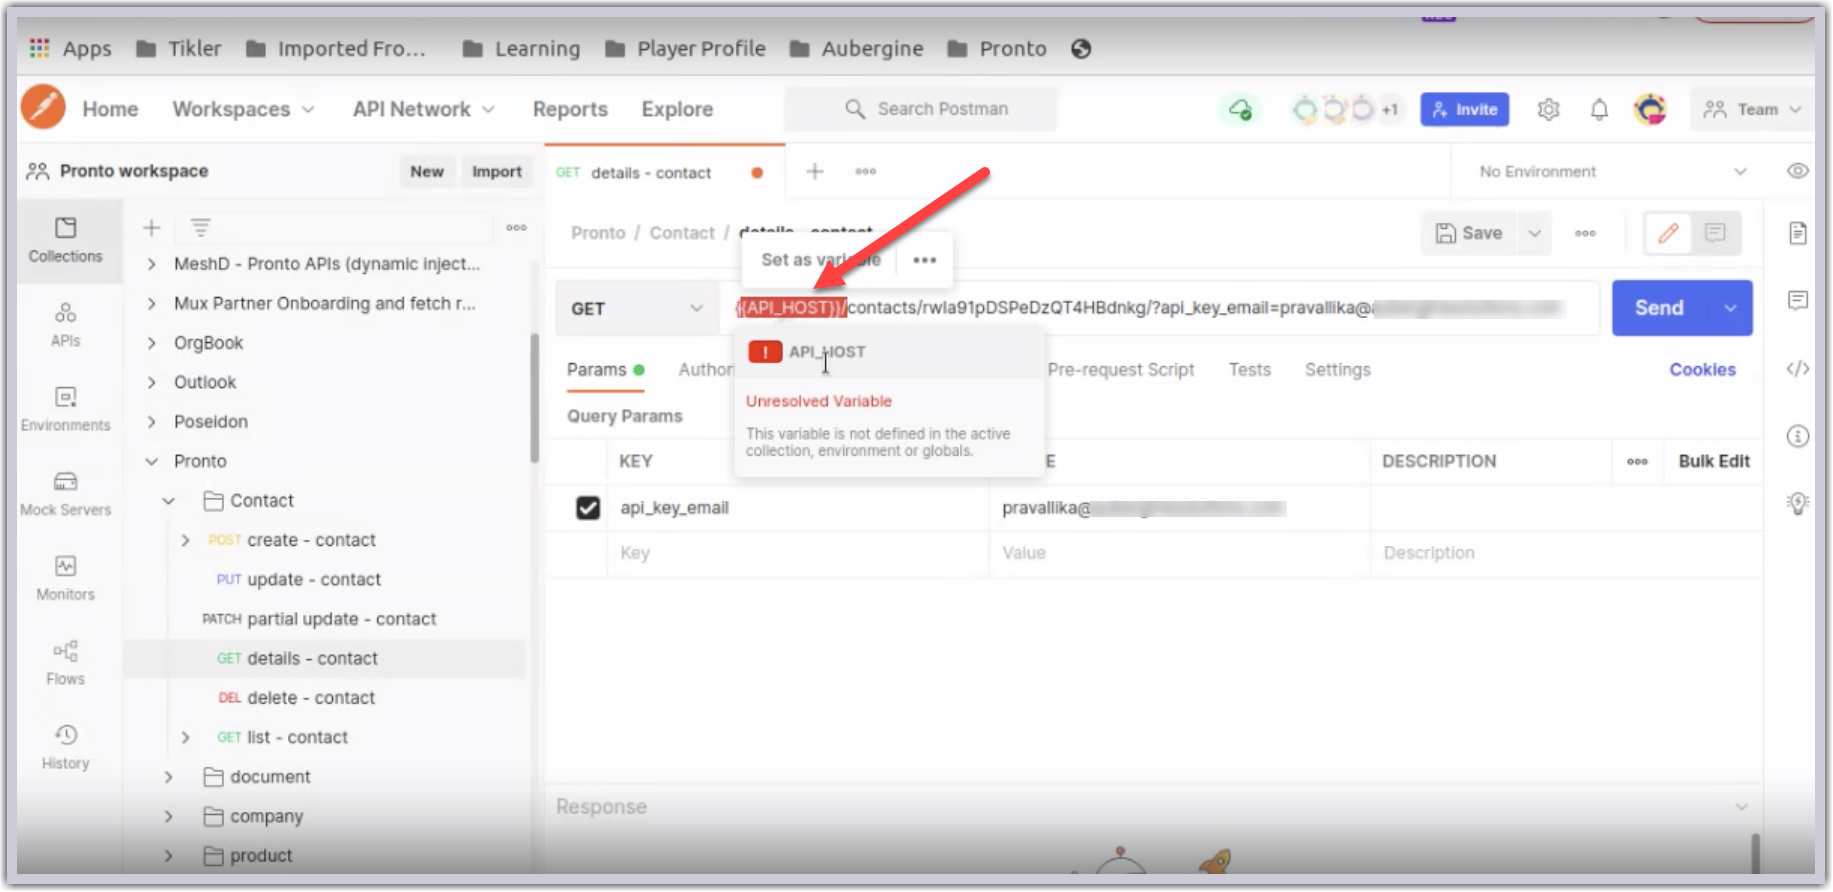Open the Send button dropdown arrow

1731,308
